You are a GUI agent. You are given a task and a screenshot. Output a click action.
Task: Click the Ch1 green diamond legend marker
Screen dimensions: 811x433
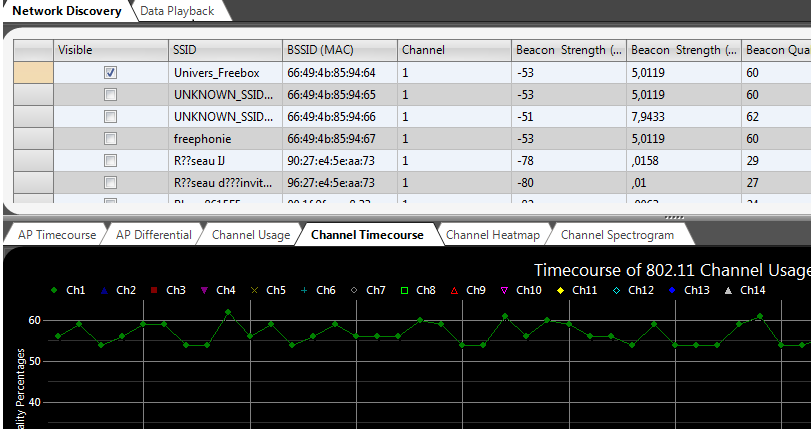[55, 290]
